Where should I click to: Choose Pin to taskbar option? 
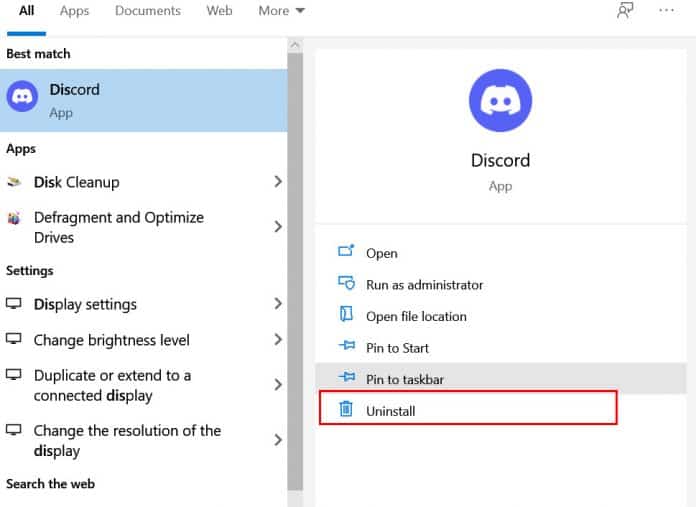[404, 379]
